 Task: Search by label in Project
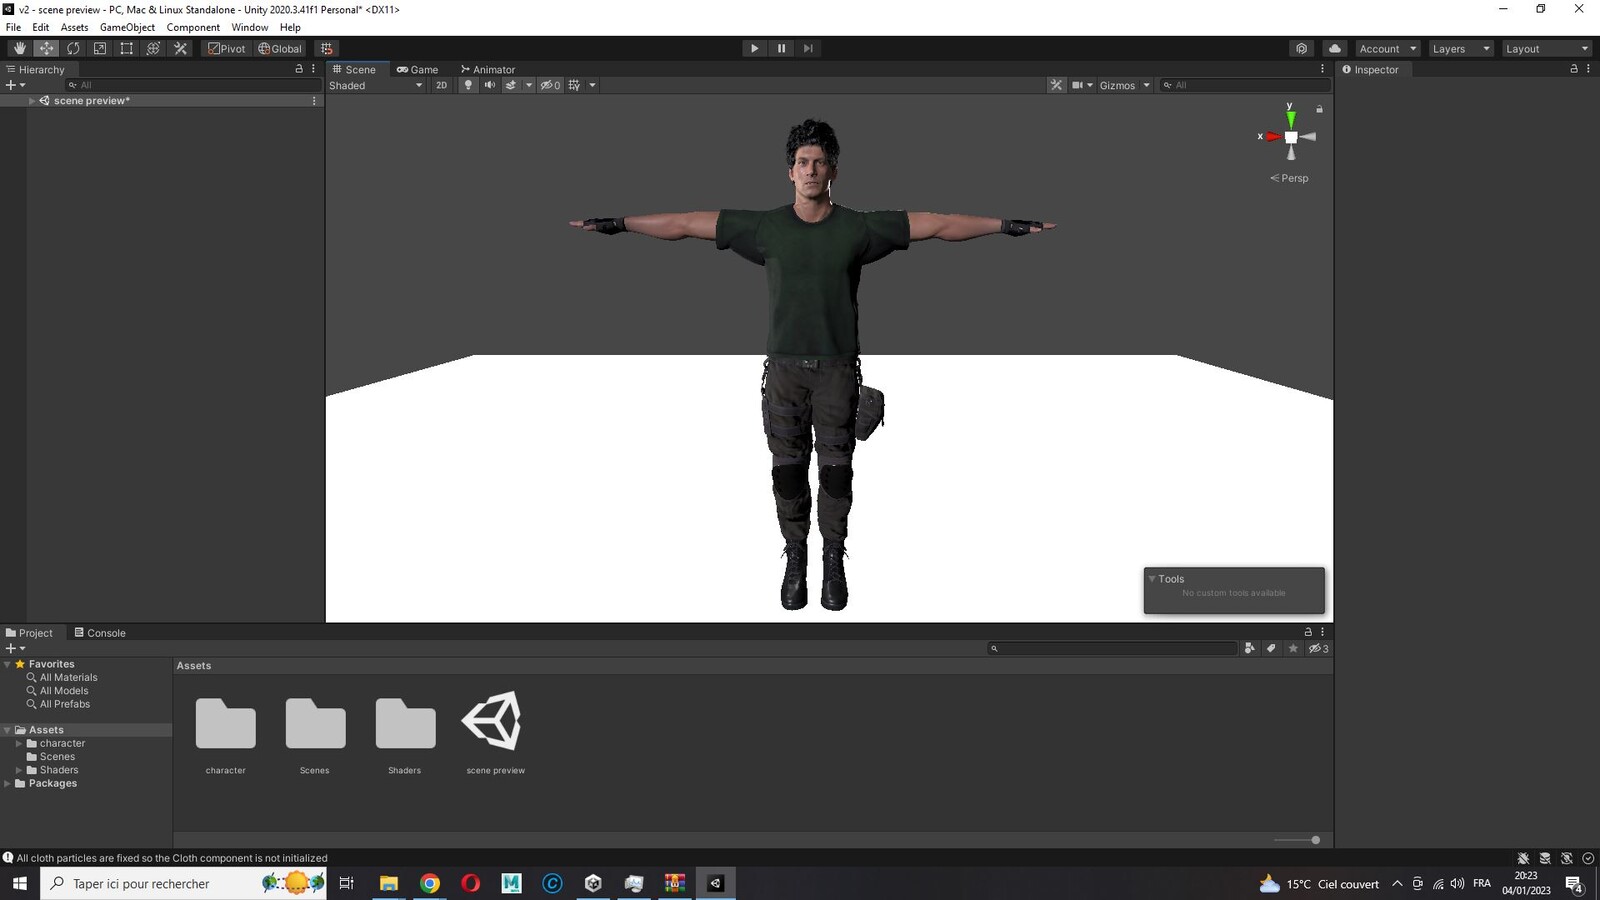click(1271, 648)
